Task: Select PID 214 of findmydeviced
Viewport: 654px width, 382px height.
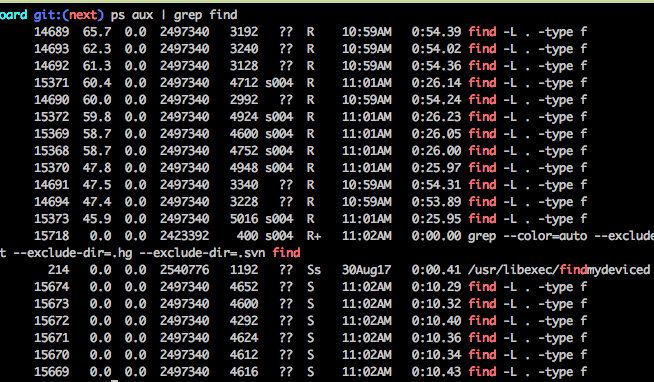Action: point(58,270)
